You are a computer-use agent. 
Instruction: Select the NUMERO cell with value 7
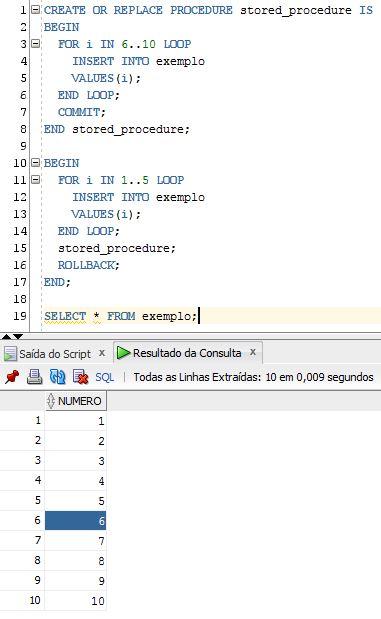point(75,540)
